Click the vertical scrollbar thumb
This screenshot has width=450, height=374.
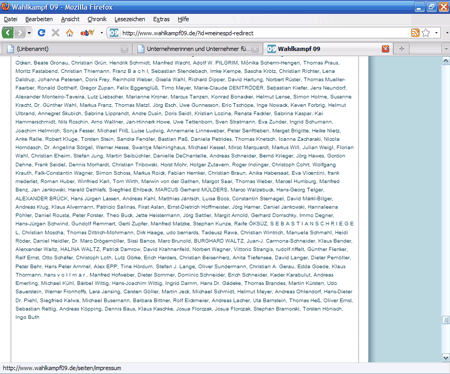point(446,320)
